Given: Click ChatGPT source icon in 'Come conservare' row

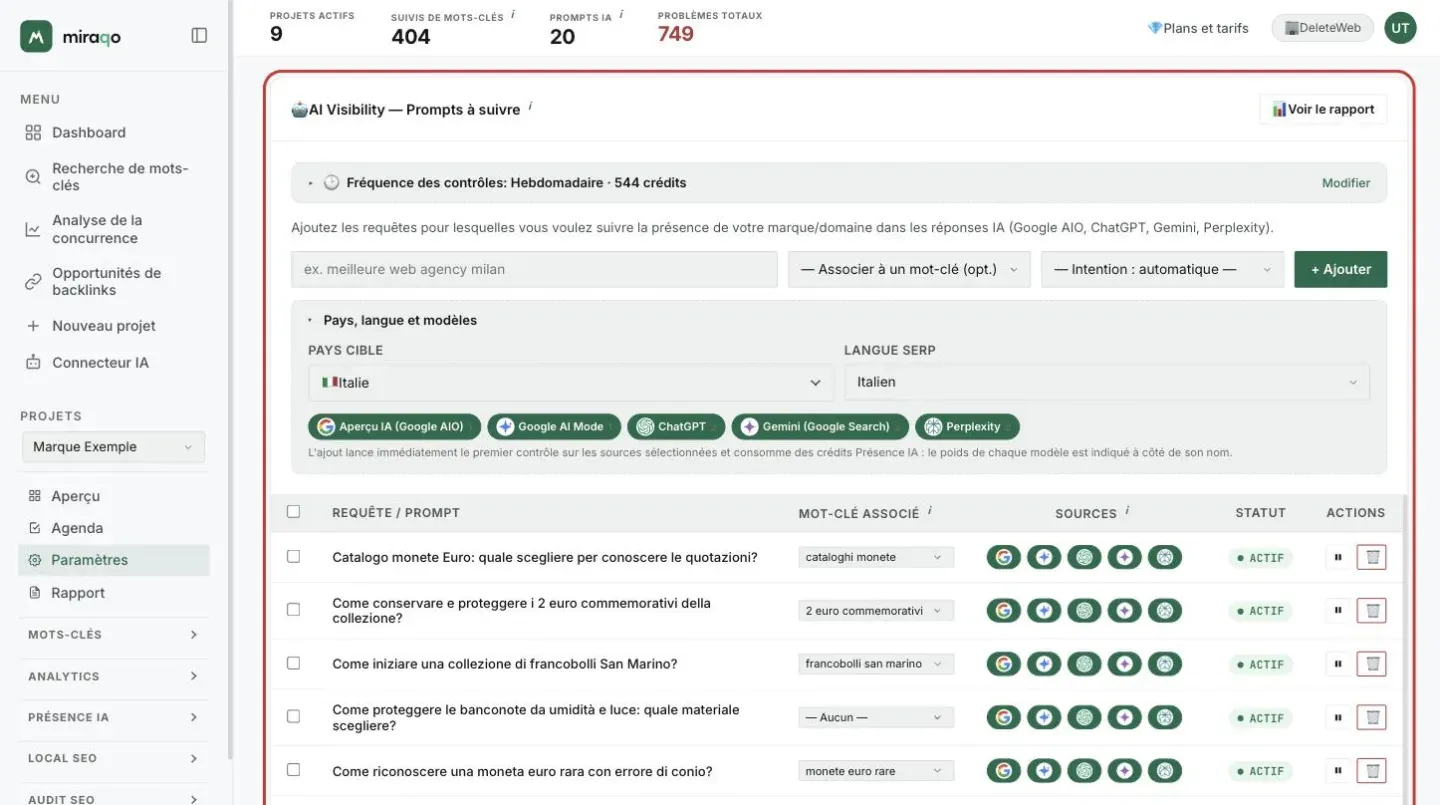Looking at the screenshot, I should point(1084,610).
